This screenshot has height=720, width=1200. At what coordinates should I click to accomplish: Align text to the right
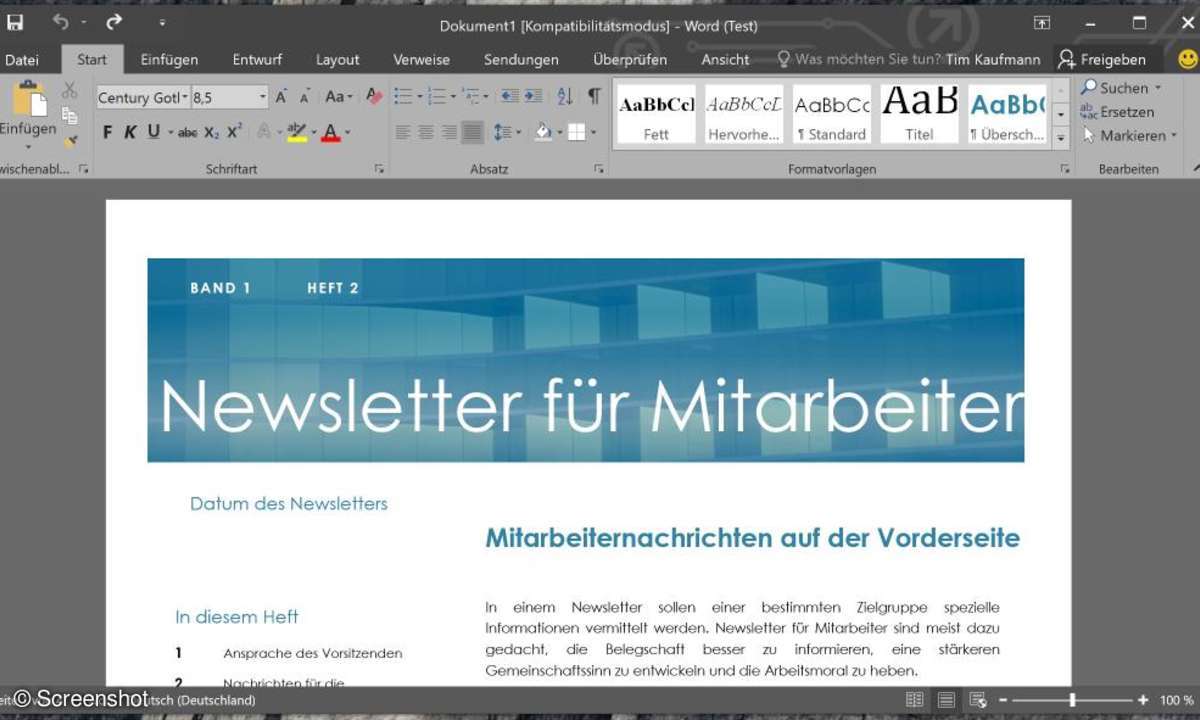(x=449, y=132)
